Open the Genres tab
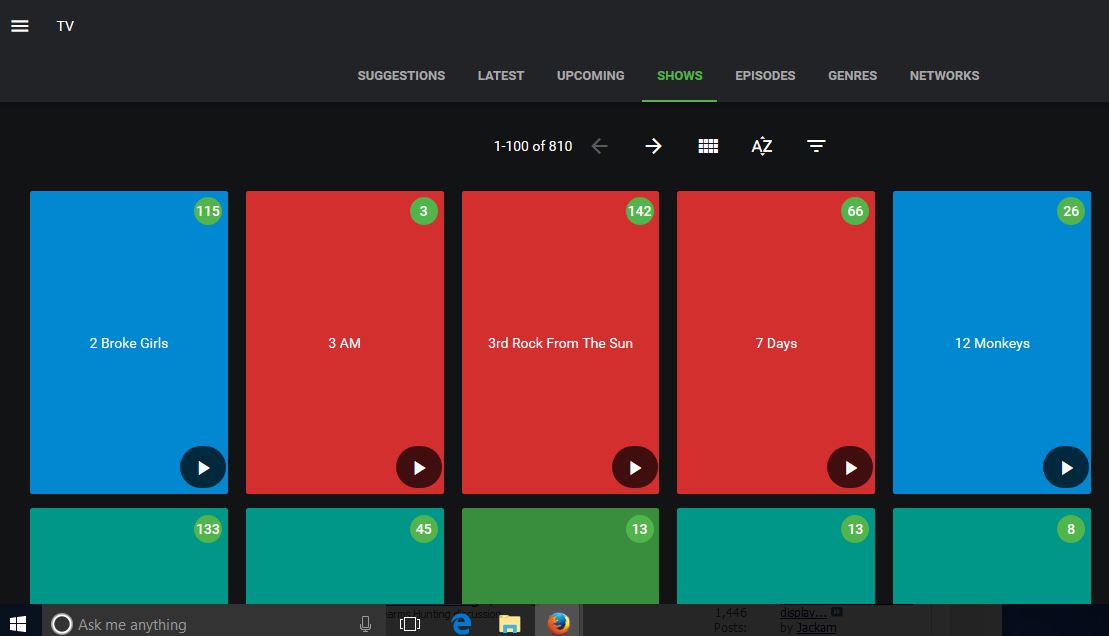Viewport: 1109px width, 636px height. pyautogui.click(x=852, y=75)
